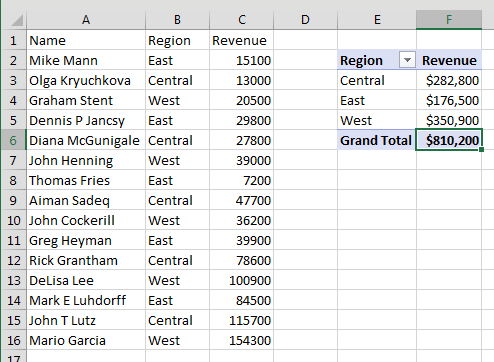Select column A header
Image resolution: width=494 pixels, height=362 pixels.
86,20
